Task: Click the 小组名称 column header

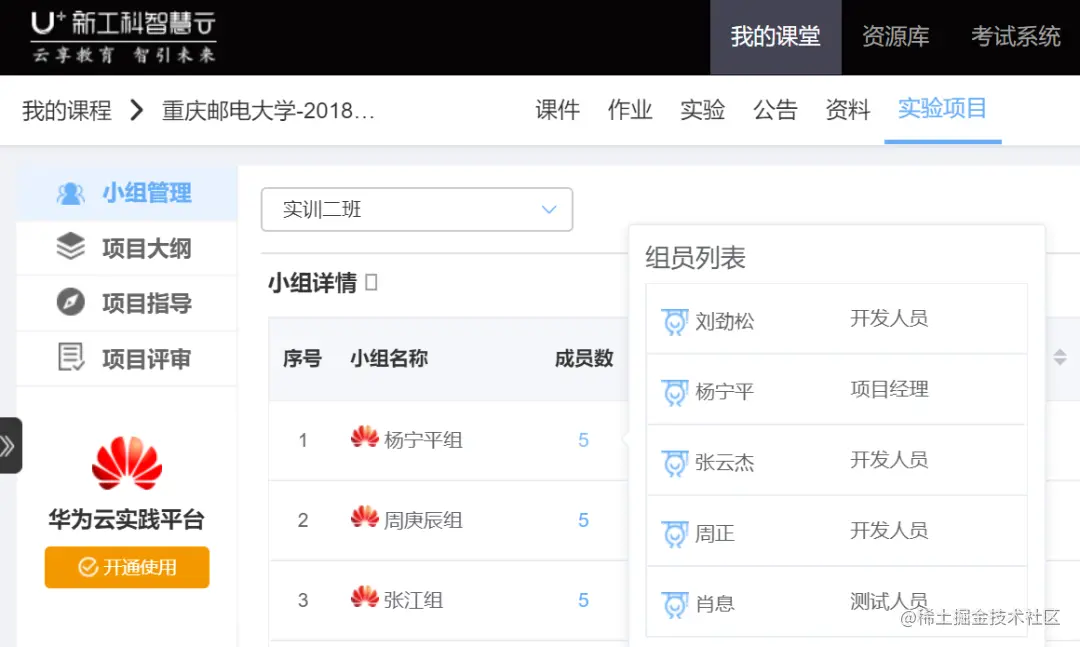Action: tap(389, 358)
